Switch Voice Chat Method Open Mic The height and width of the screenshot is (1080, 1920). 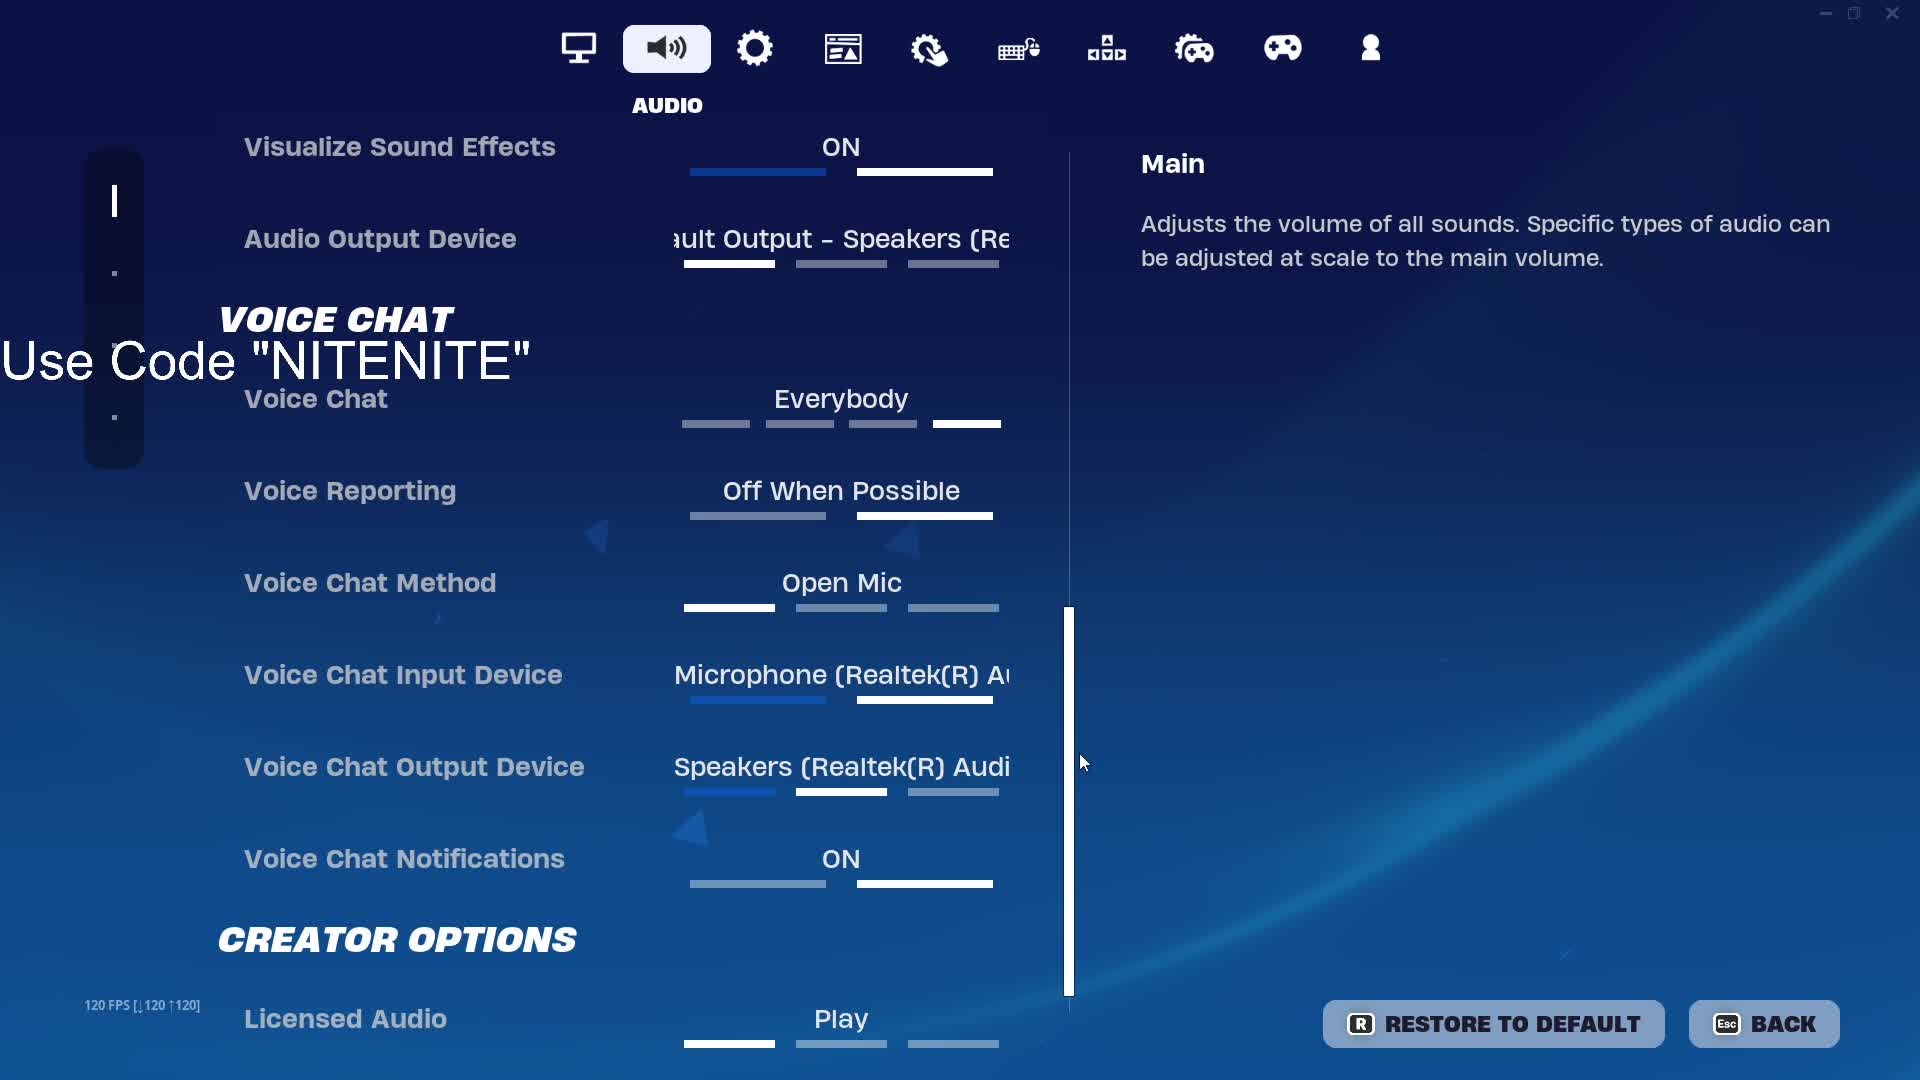(x=841, y=583)
